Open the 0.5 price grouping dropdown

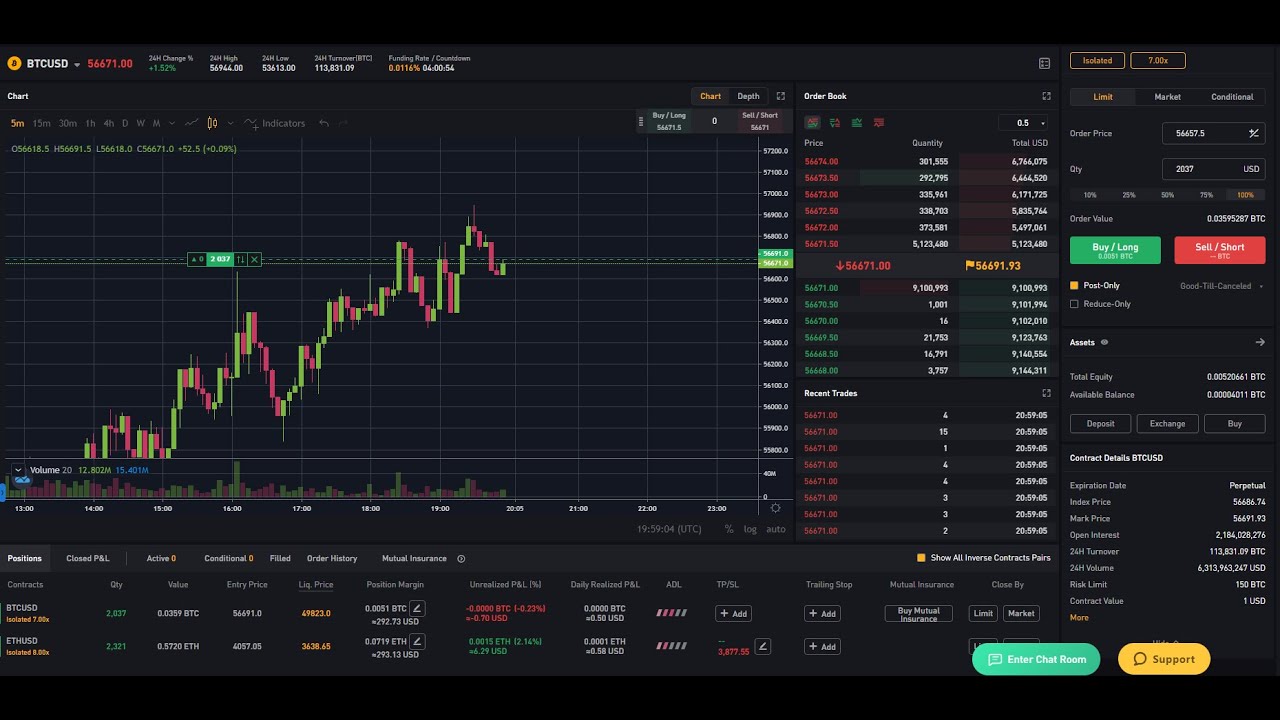tap(1023, 123)
